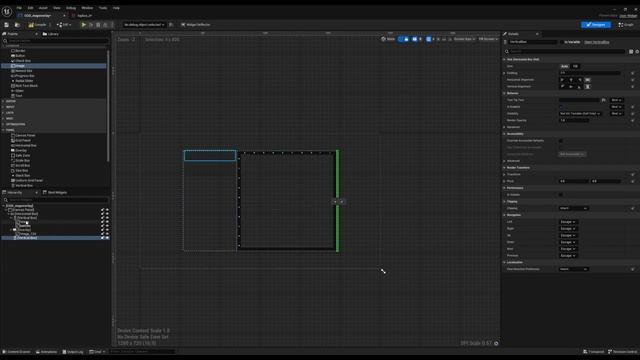Open the Visibility dropdown in Behavior
The height and width of the screenshot is (360, 640).
click(580, 113)
